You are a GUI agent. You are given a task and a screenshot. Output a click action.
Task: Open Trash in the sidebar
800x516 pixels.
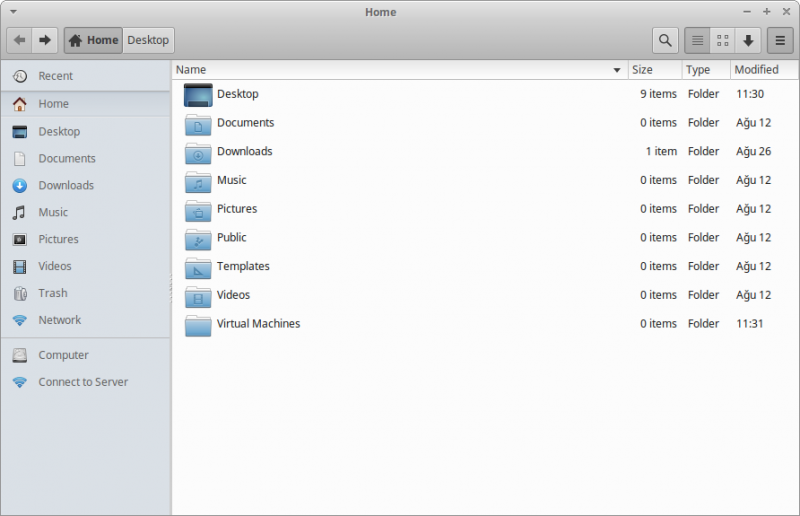(x=85, y=293)
